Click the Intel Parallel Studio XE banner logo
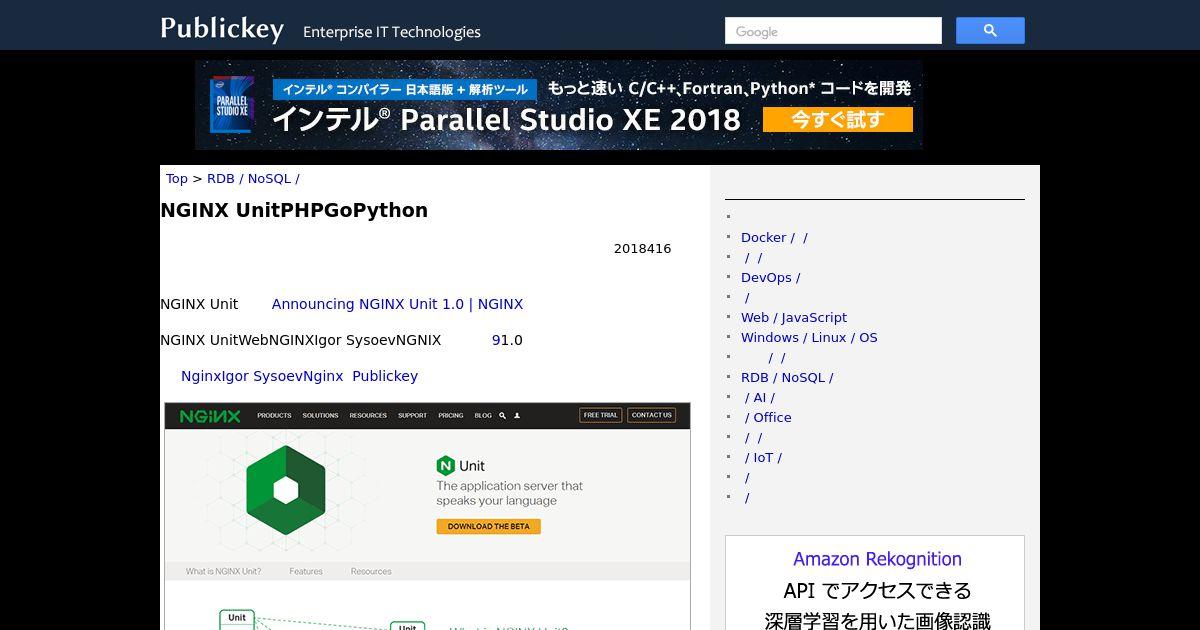The image size is (1200, 630). coord(232,105)
